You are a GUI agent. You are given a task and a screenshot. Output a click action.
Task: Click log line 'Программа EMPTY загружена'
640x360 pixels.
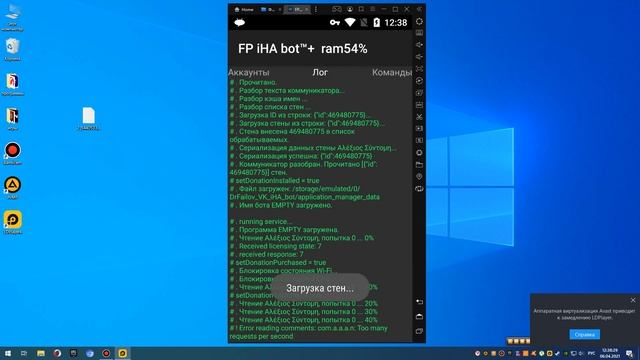tap(284, 230)
